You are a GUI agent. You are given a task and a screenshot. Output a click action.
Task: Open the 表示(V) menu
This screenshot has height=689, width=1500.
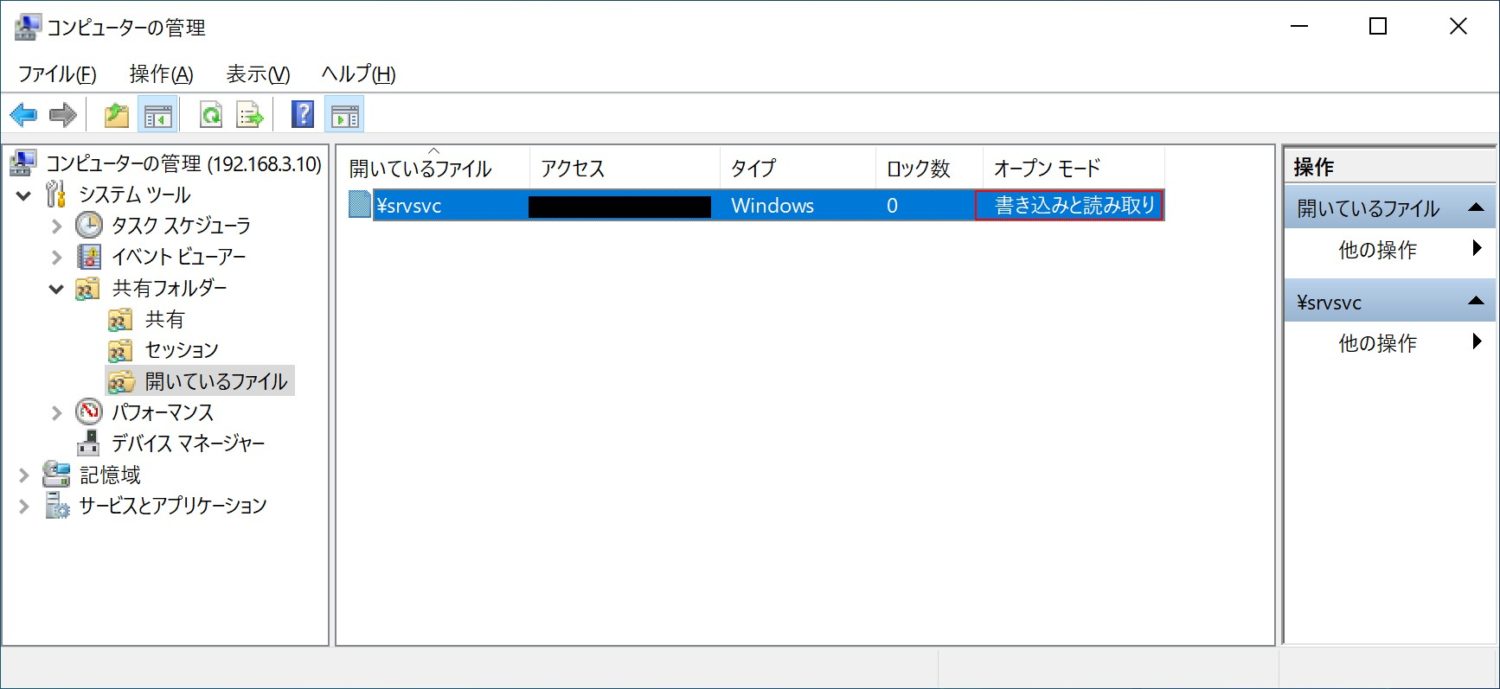click(257, 74)
